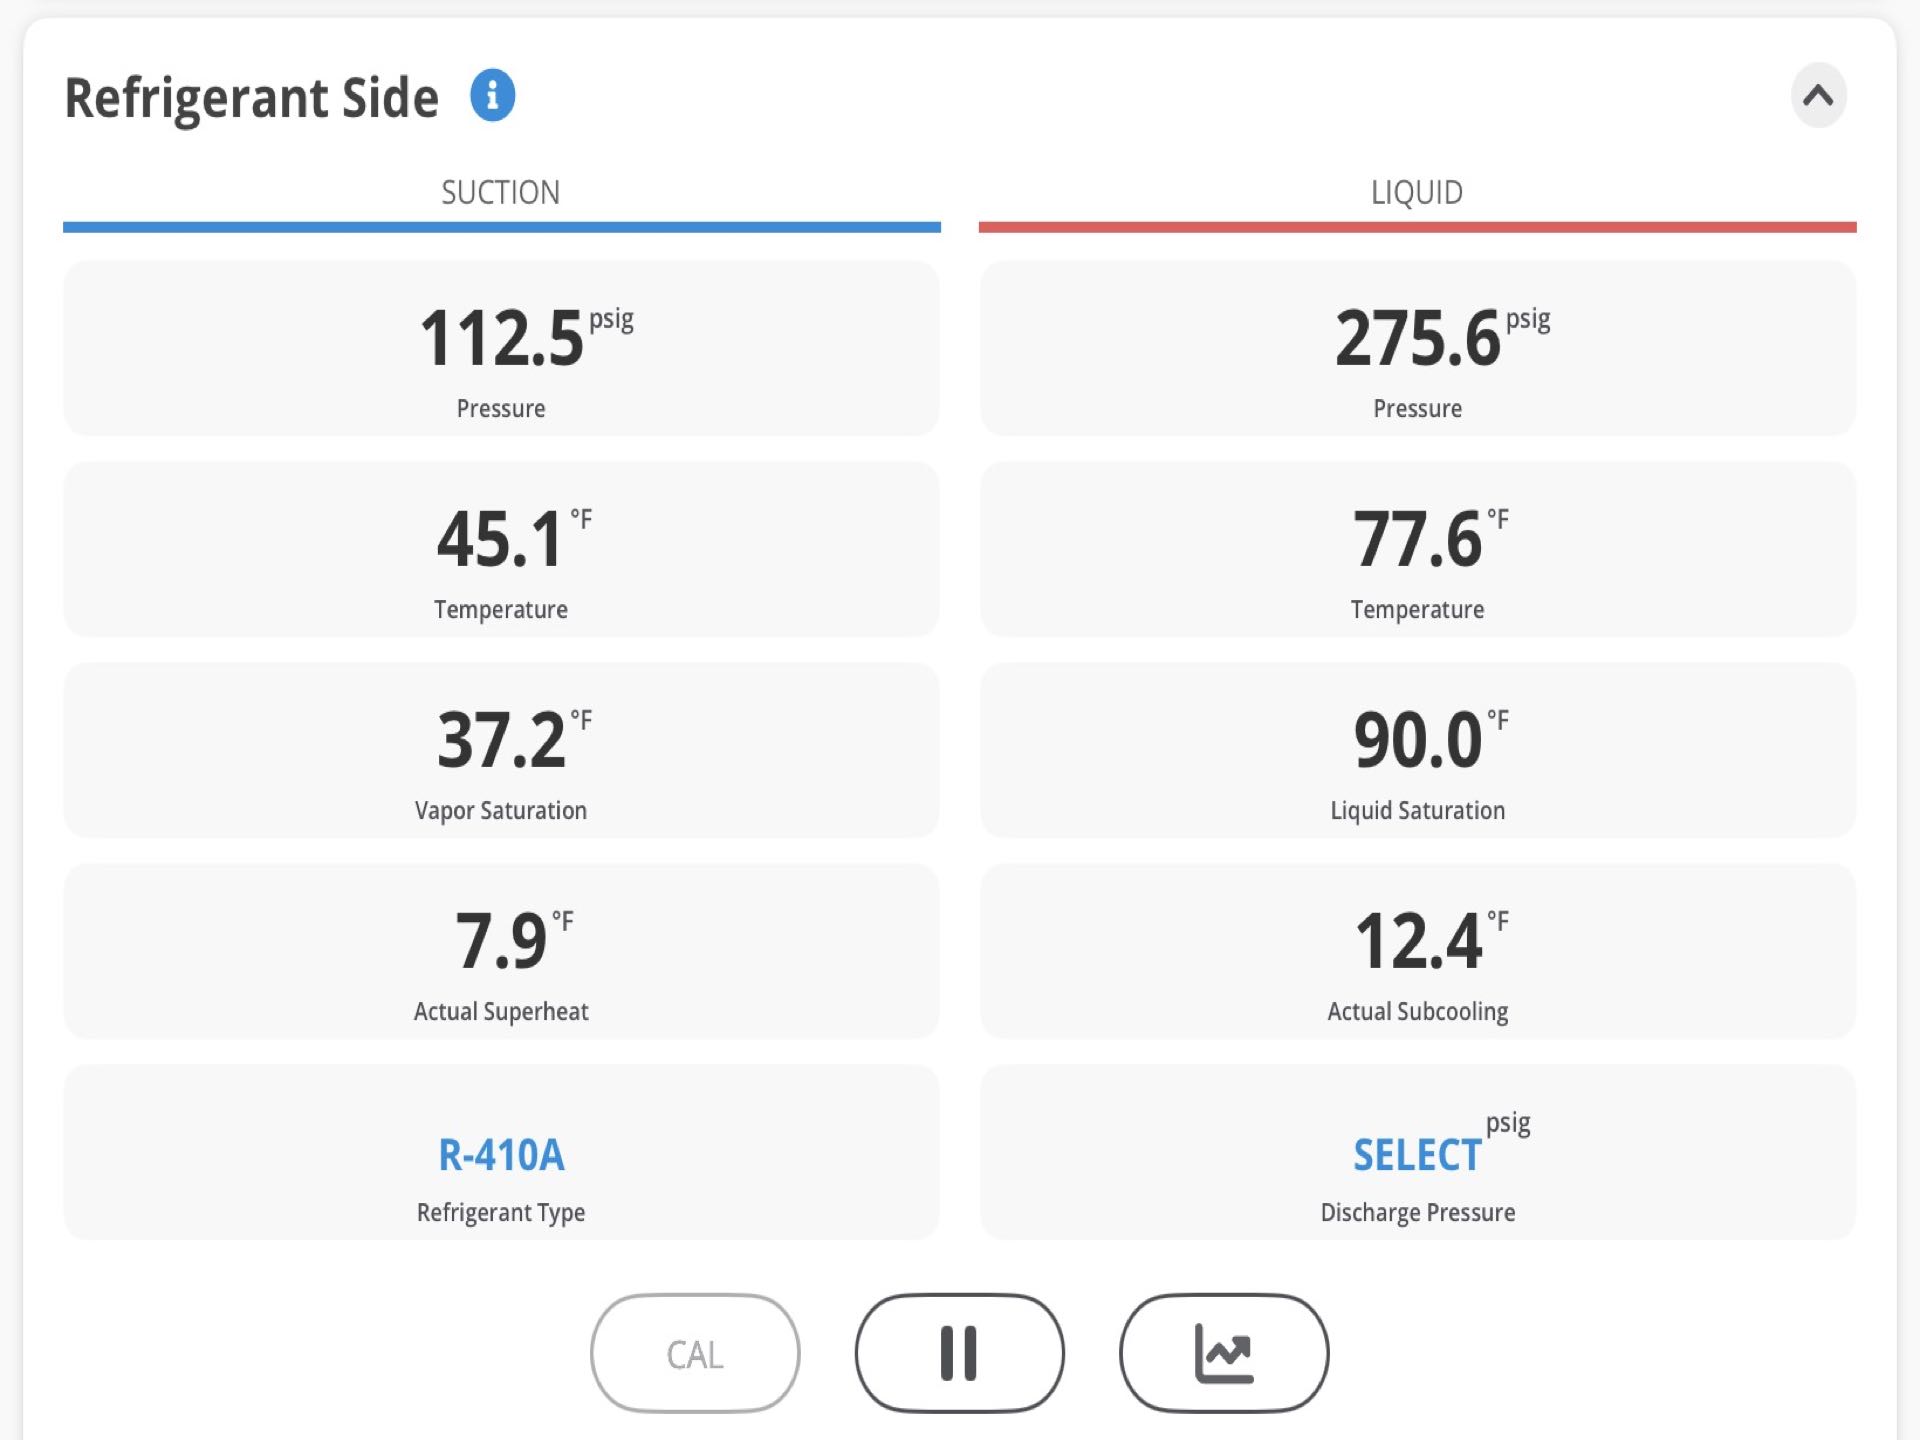Click the red liquid indicator bar
Viewport: 1920px width, 1440px height.
(x=1417, y=227)
